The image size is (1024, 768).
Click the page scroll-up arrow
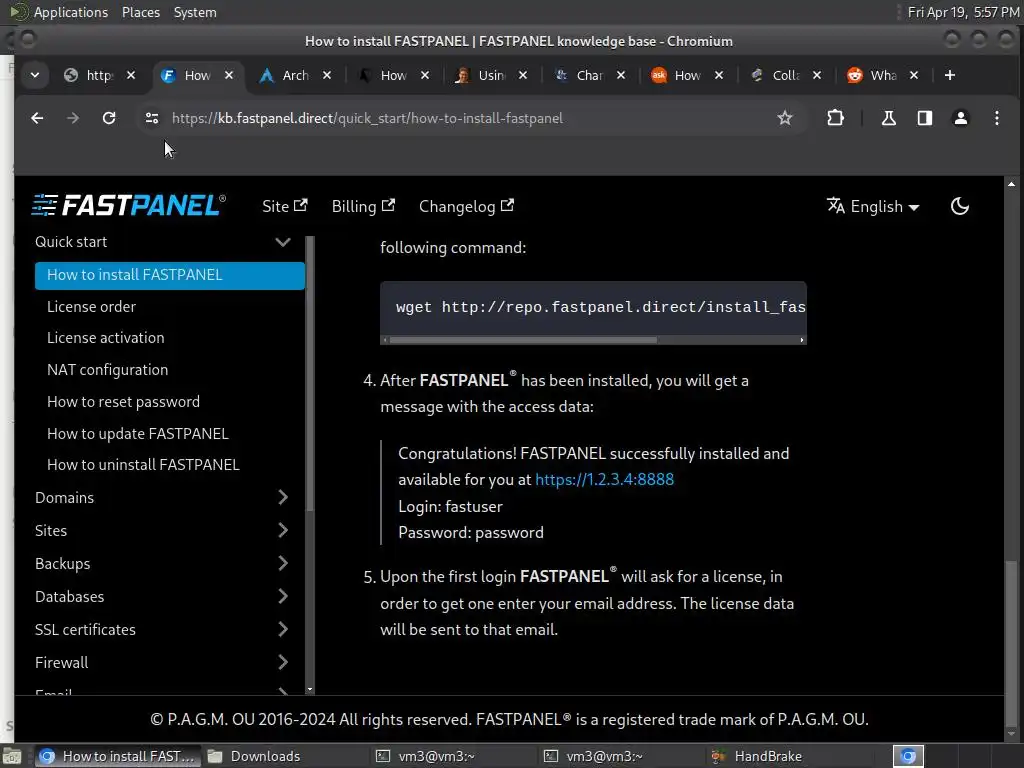1011,184
